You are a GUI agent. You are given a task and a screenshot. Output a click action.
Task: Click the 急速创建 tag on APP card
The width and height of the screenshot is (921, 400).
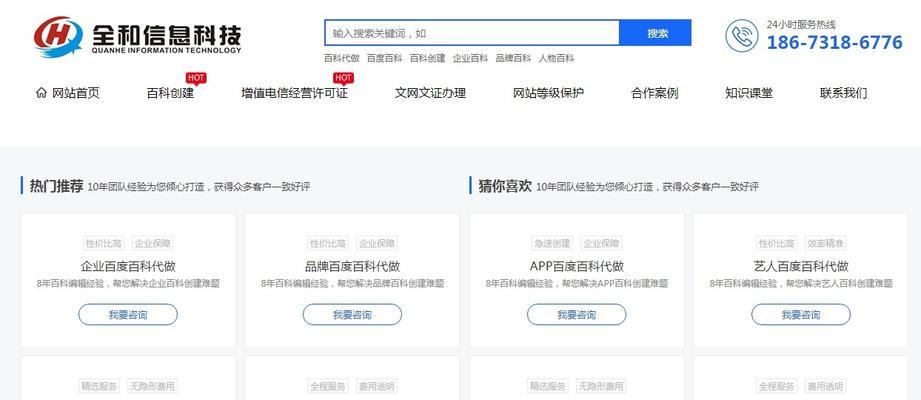click(x=552, y=243)
